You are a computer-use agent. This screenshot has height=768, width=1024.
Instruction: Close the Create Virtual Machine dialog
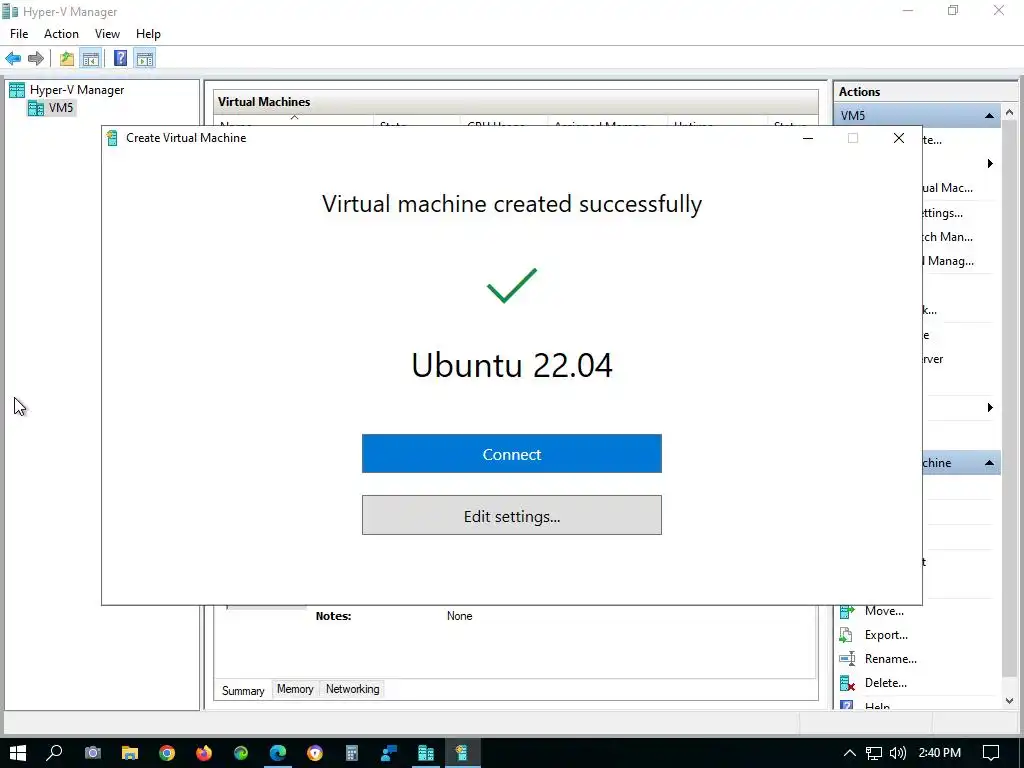tap(899, 138)
